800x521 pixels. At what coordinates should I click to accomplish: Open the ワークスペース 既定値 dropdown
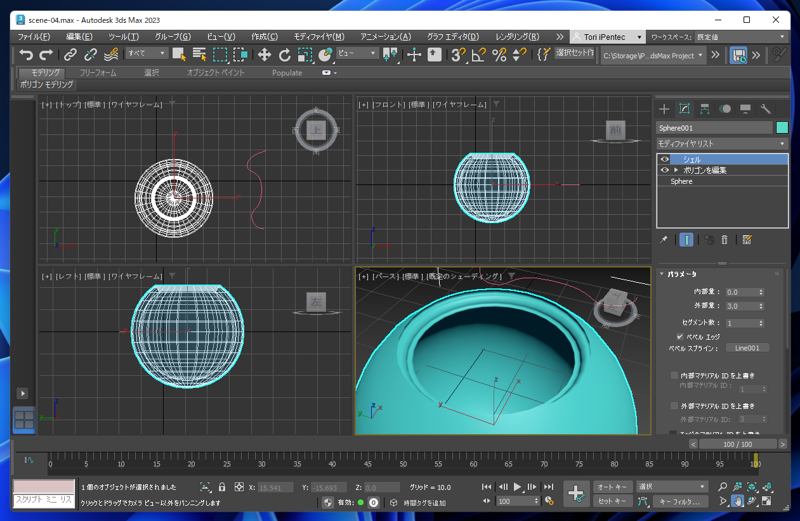pyautogui.click(x=741, y=37)
